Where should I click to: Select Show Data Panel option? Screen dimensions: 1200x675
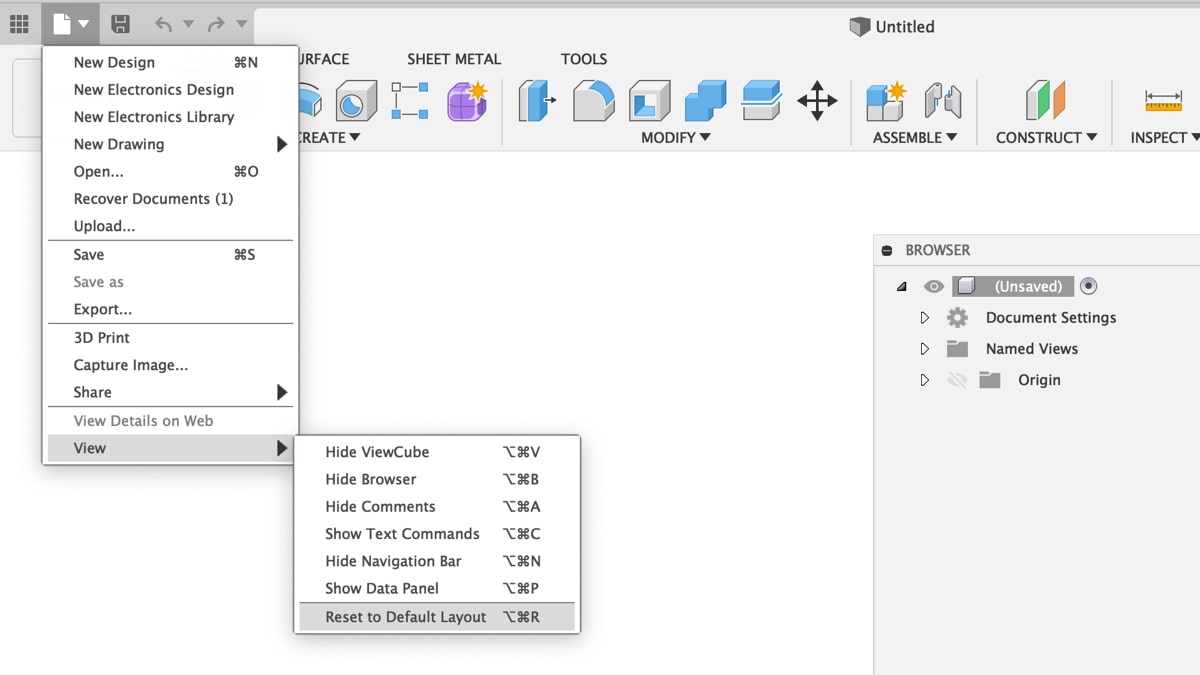[437, 589]
